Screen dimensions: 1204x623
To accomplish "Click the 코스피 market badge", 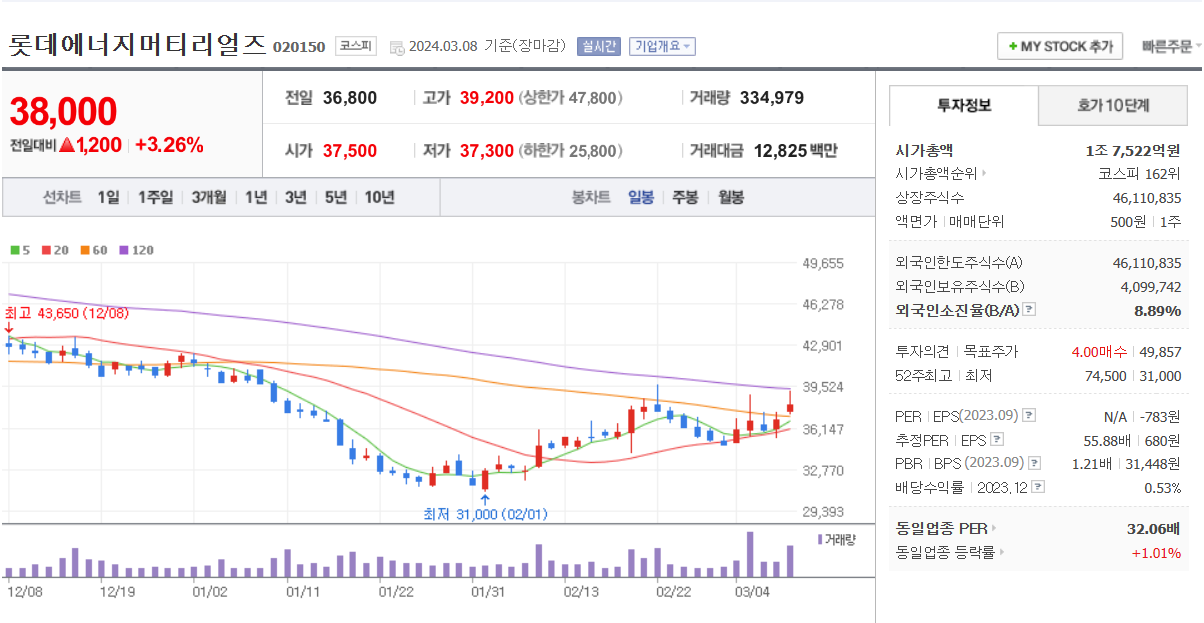I will pos(356,46).
